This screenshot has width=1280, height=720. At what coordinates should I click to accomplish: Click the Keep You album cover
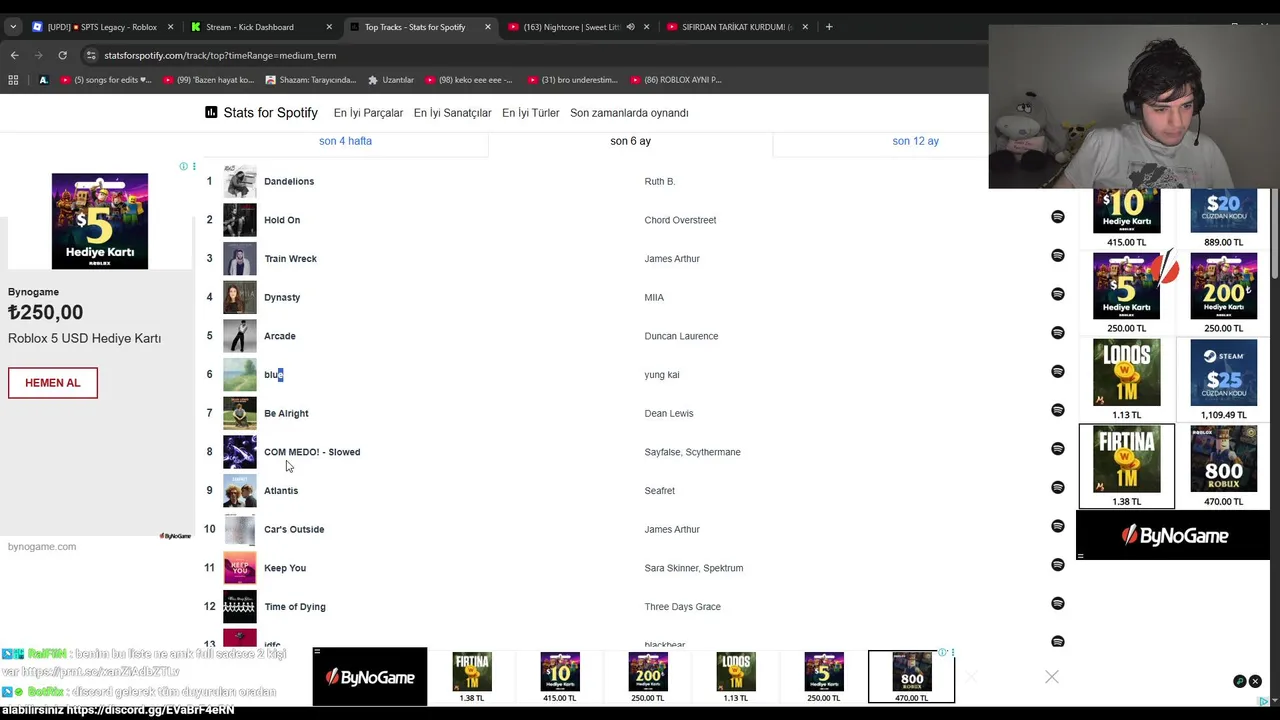coord(239,568)
